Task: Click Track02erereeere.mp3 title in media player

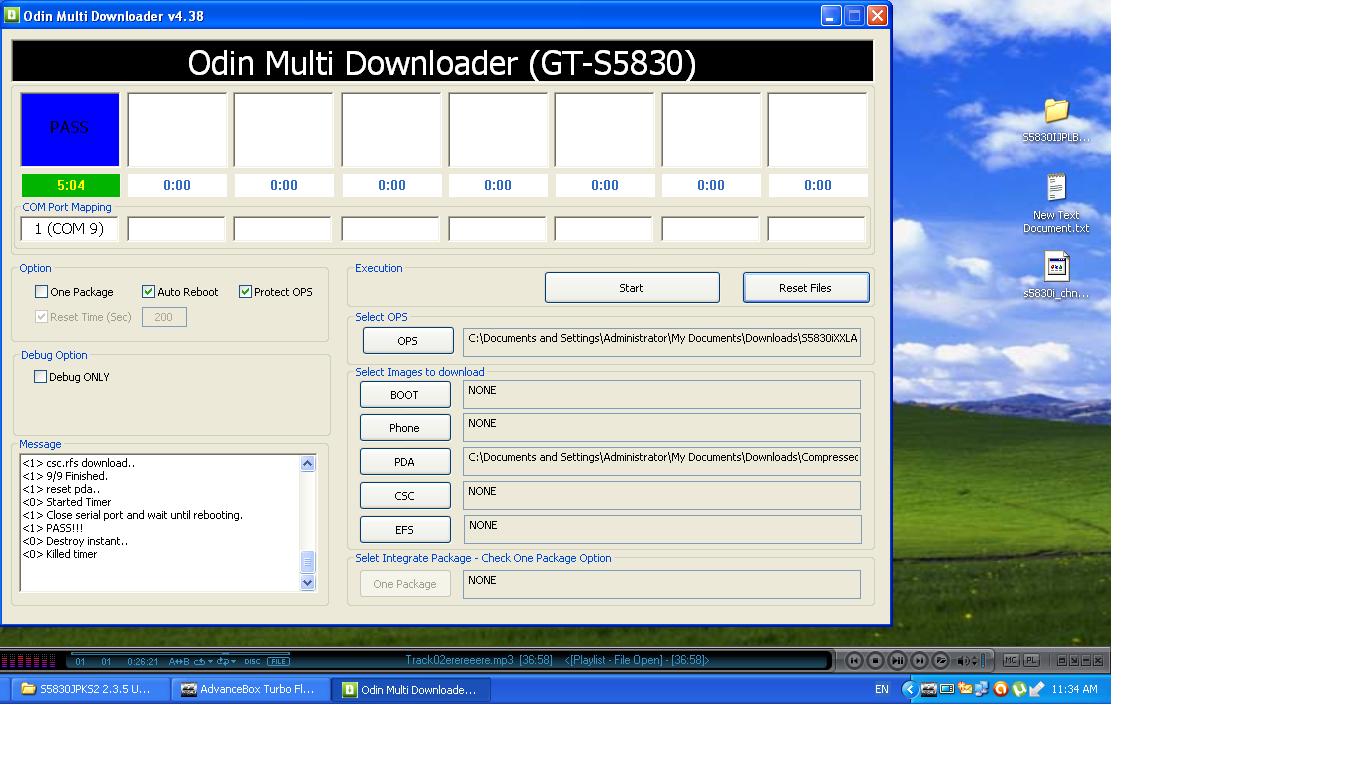Action: (x=459, y=660)
